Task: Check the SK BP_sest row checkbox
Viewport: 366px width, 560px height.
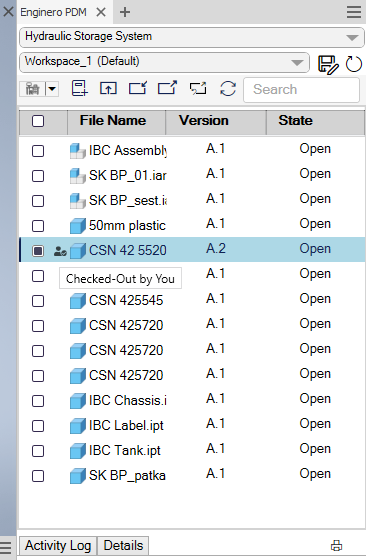Action: pos(38,201)
